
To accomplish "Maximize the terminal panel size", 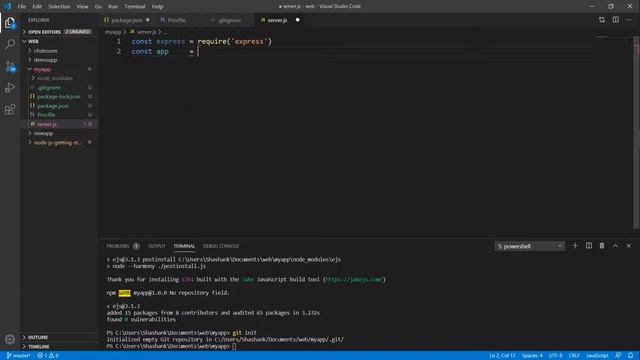I will coord(615,246).
